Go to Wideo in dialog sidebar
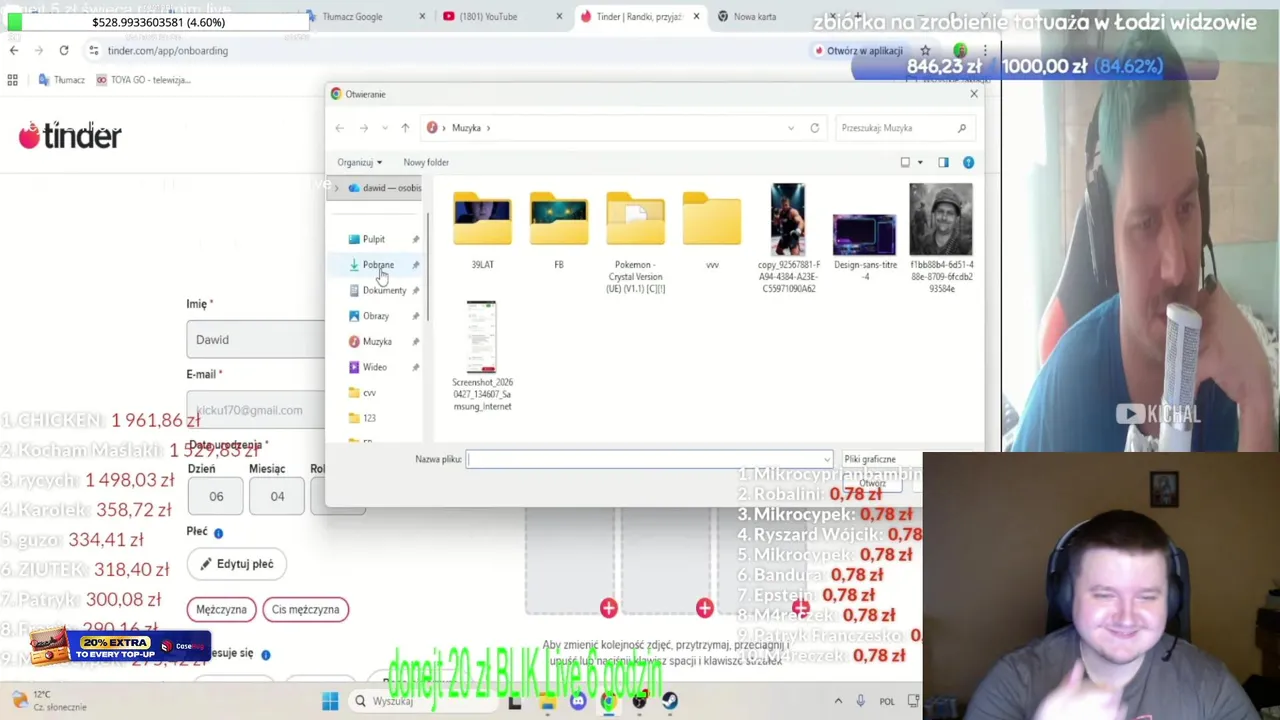 [x=374, y=367]
